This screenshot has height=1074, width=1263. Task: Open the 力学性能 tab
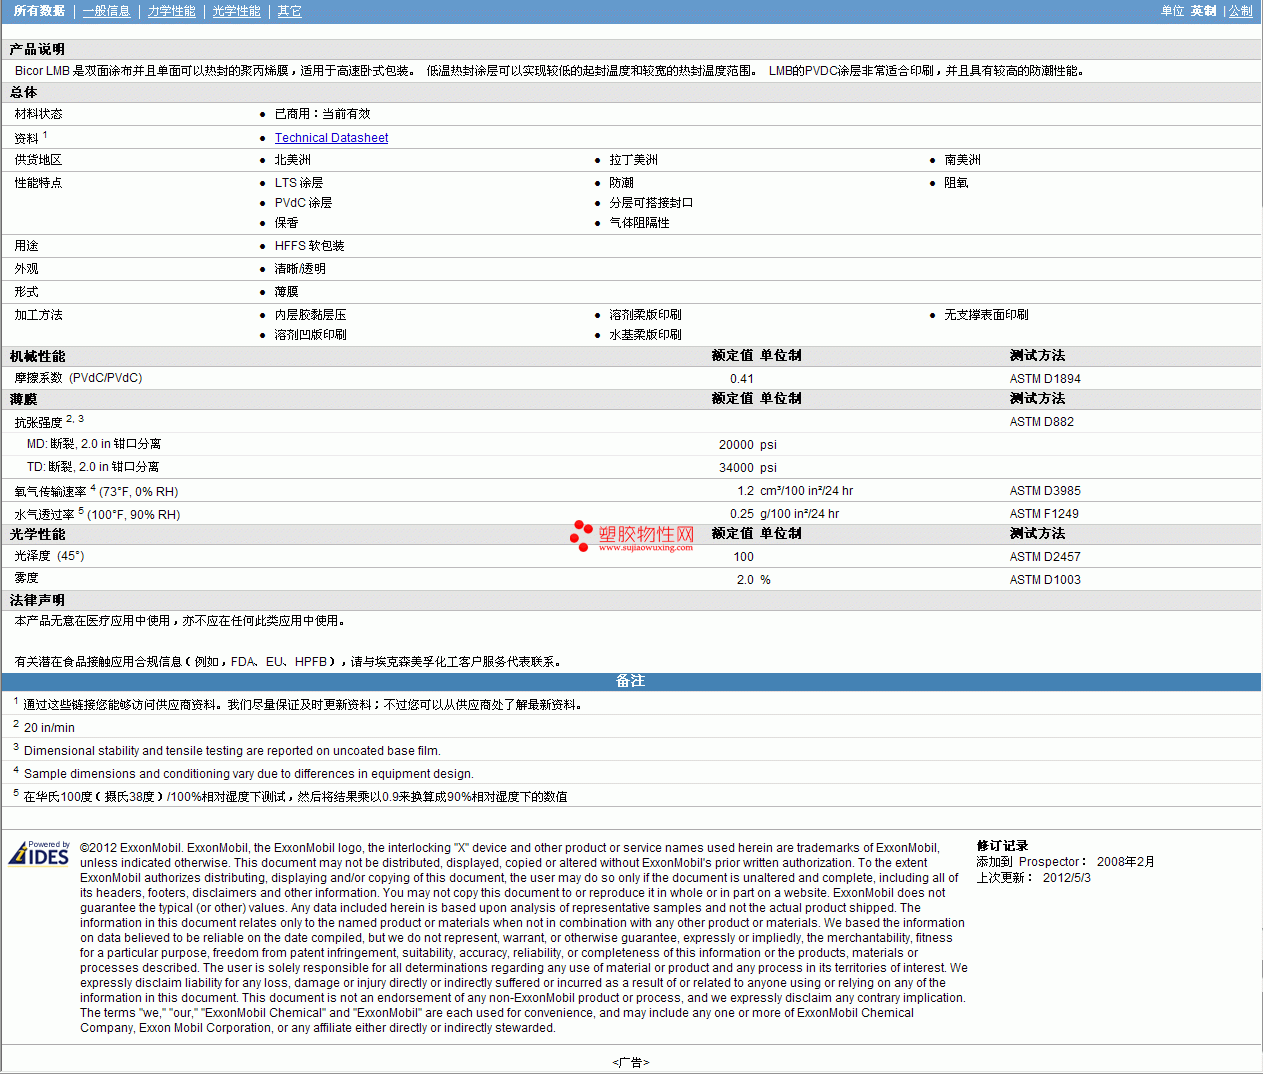[x=171, y=11]
